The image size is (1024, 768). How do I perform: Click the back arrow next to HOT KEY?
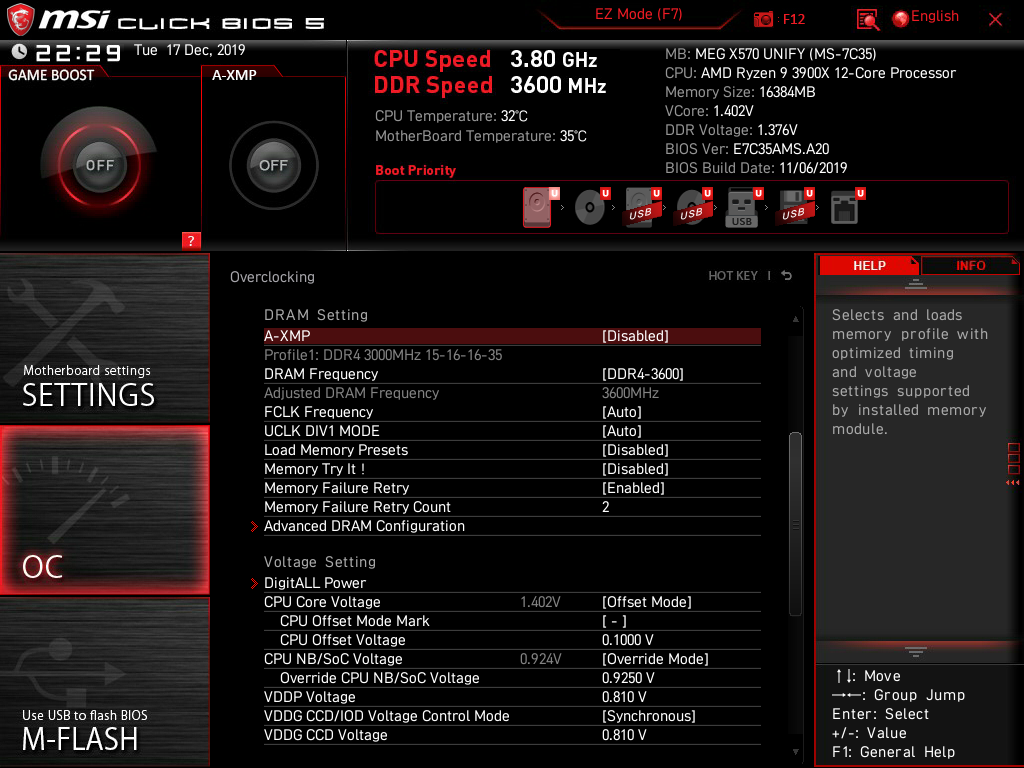(x=787, y=276)
